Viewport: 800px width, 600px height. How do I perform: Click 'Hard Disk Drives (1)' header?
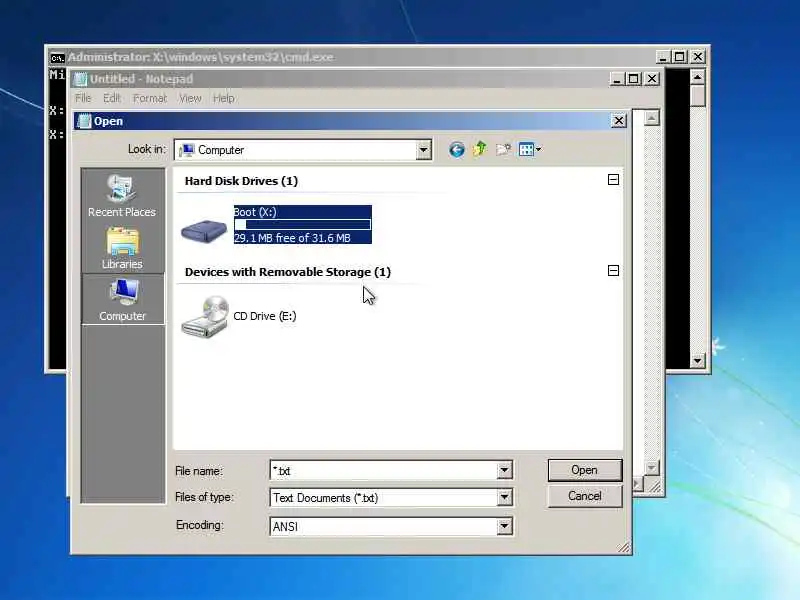point(241,181)
